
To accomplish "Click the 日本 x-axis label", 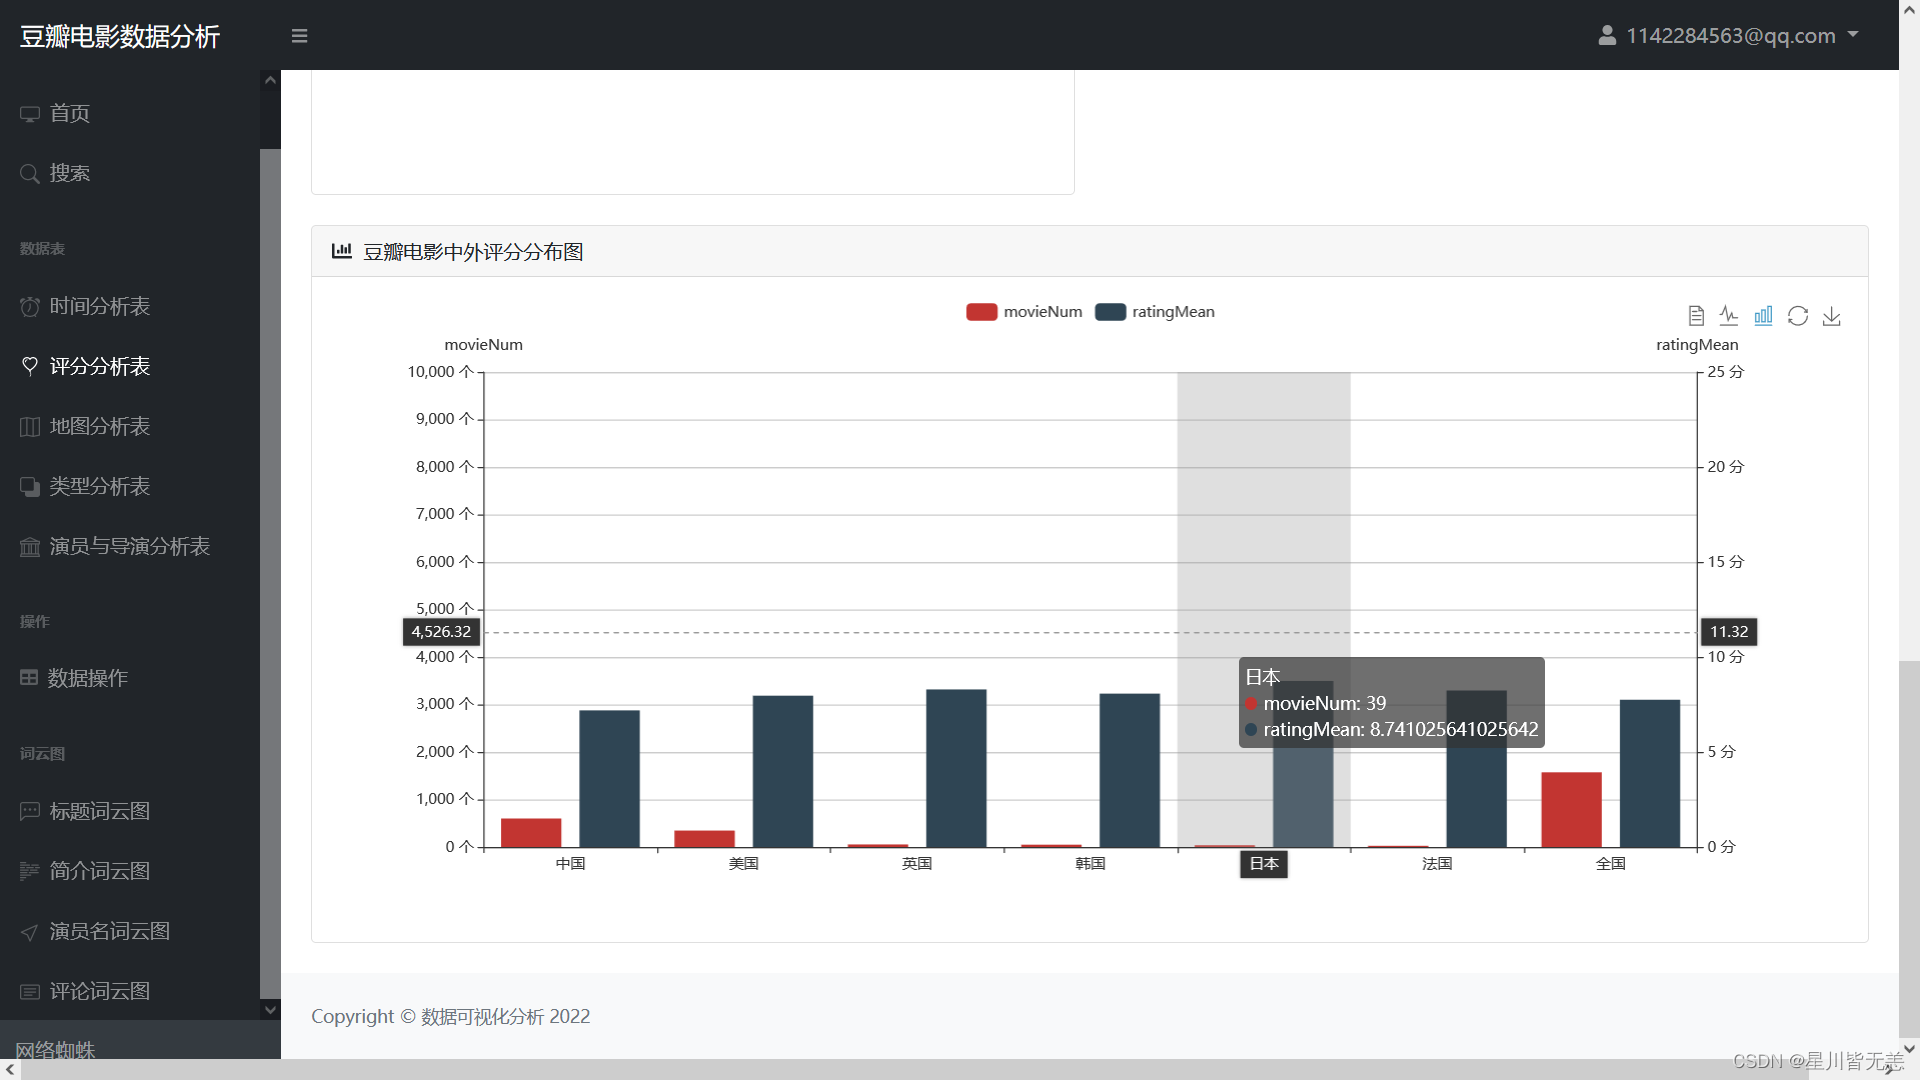I will (1264, 864).
